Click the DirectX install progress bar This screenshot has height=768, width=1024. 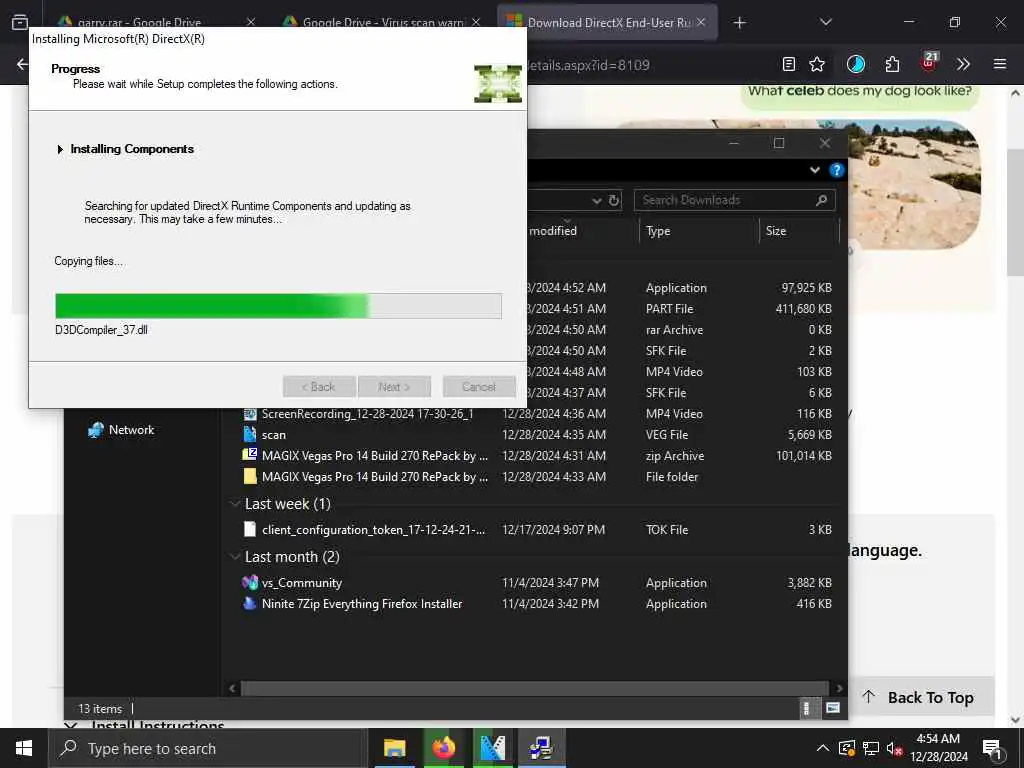coord(278,306)
